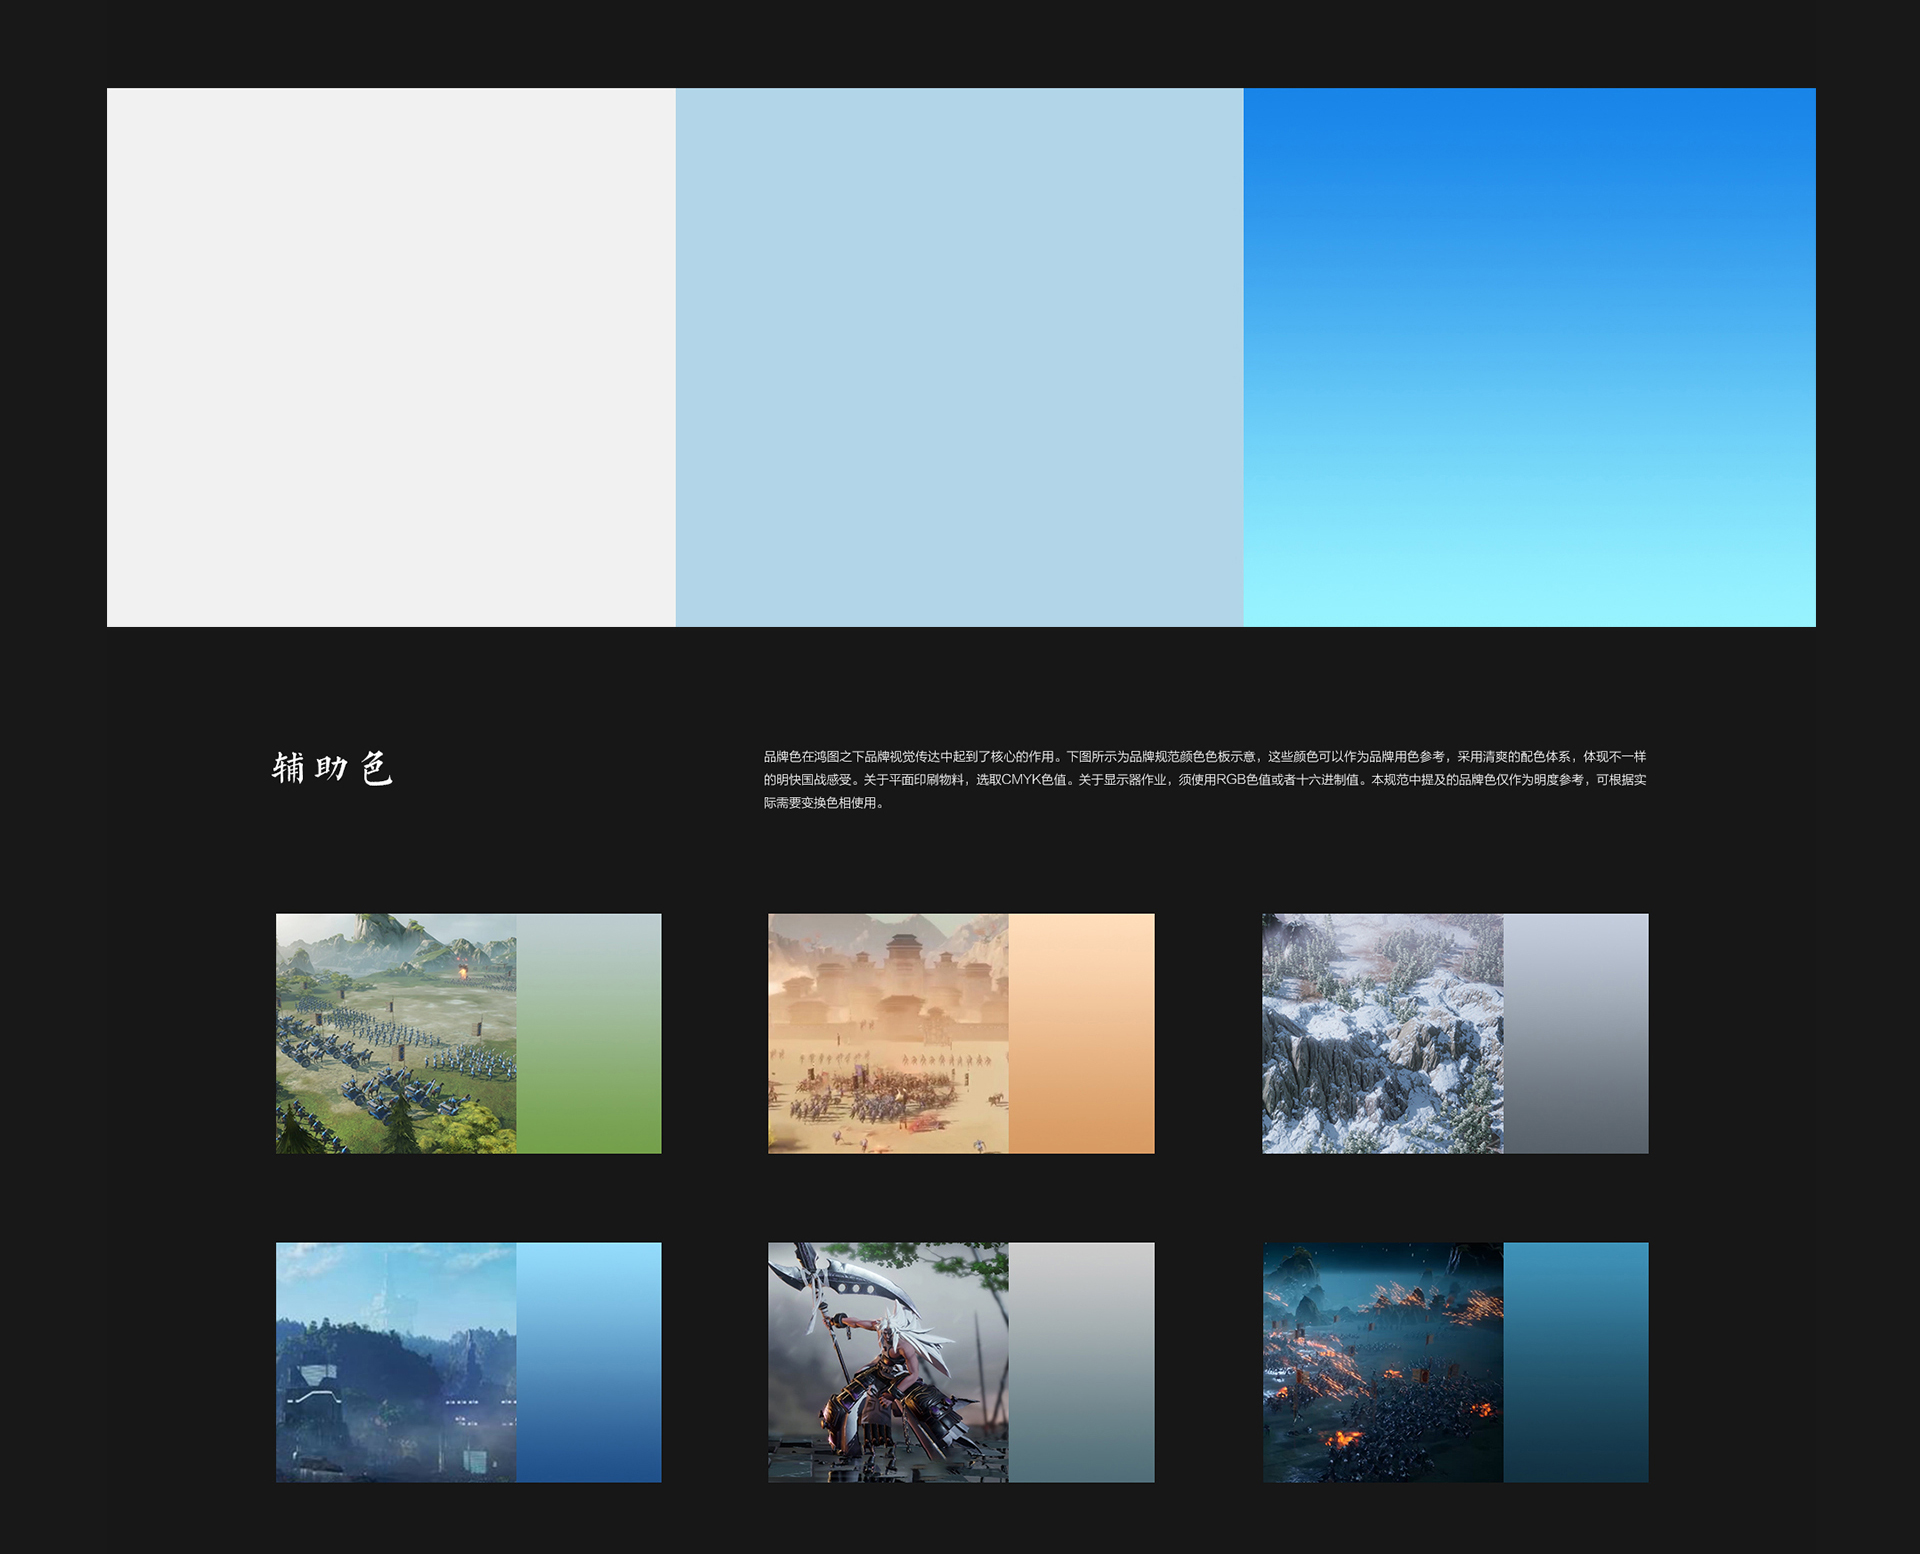Pick the blue-to-cyan gradient color block
1920x1554 pixels.
[1529, 357]
